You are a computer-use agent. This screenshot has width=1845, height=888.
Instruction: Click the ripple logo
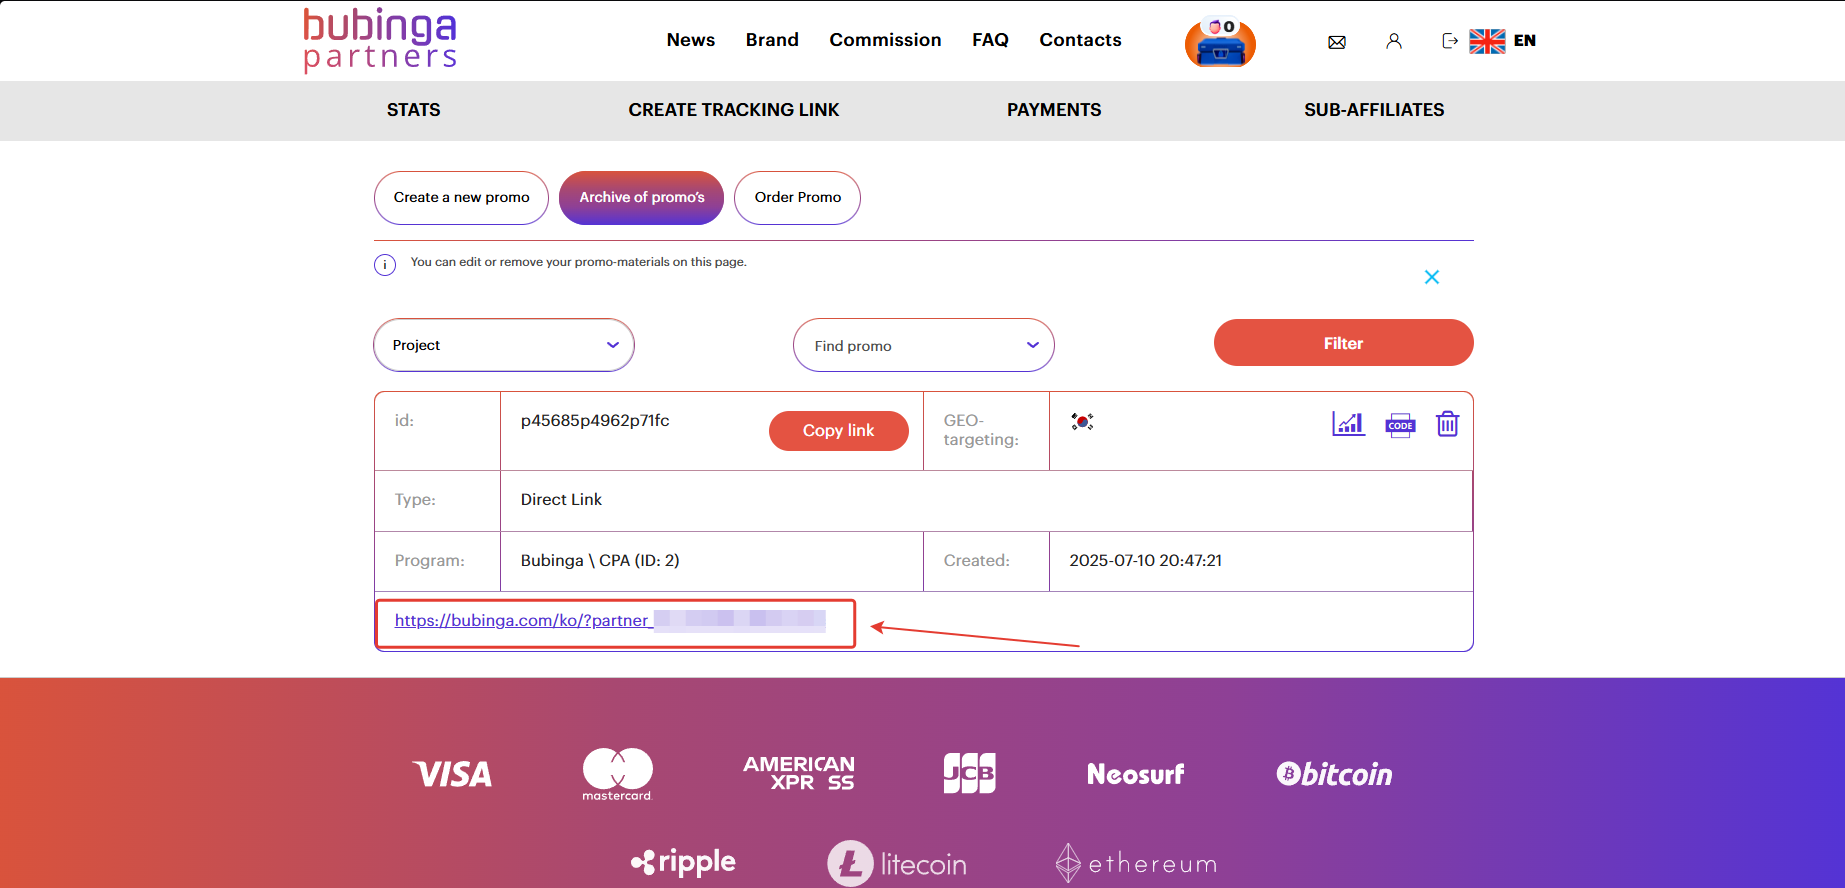(684, 862)
